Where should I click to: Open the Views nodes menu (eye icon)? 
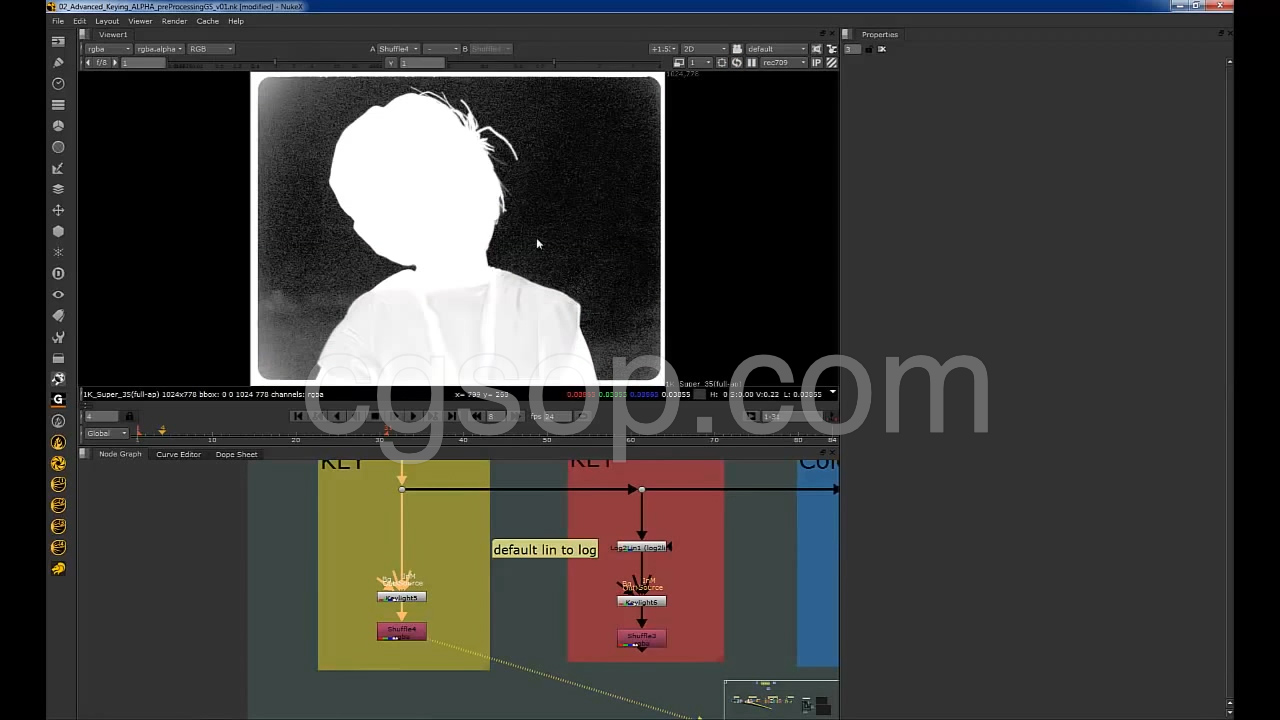(58, 294)
